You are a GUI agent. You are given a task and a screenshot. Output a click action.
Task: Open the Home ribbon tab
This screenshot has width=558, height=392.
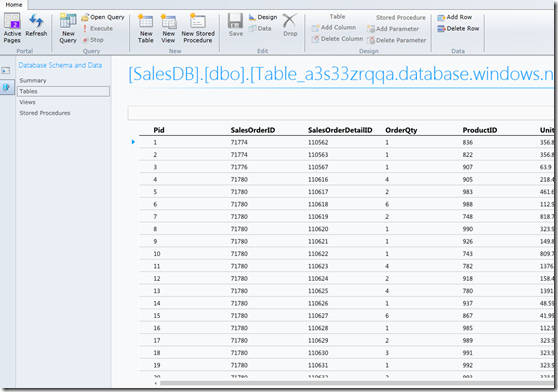[x=14, y=5]
